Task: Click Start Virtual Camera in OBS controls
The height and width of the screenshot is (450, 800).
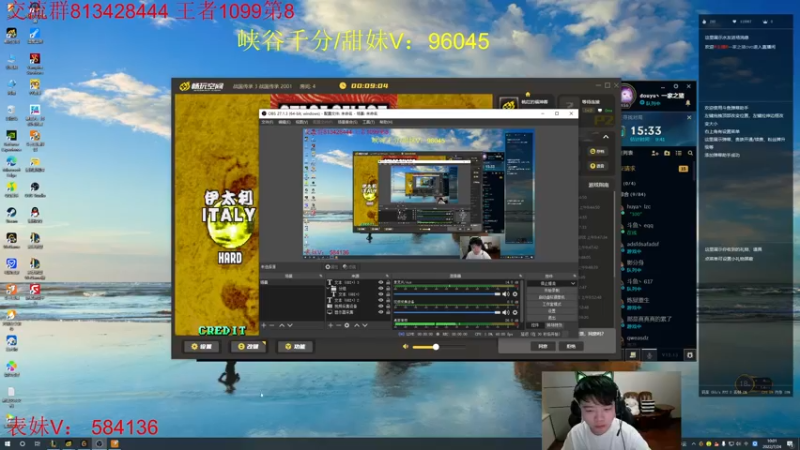Action: click(x=552, y=297)
